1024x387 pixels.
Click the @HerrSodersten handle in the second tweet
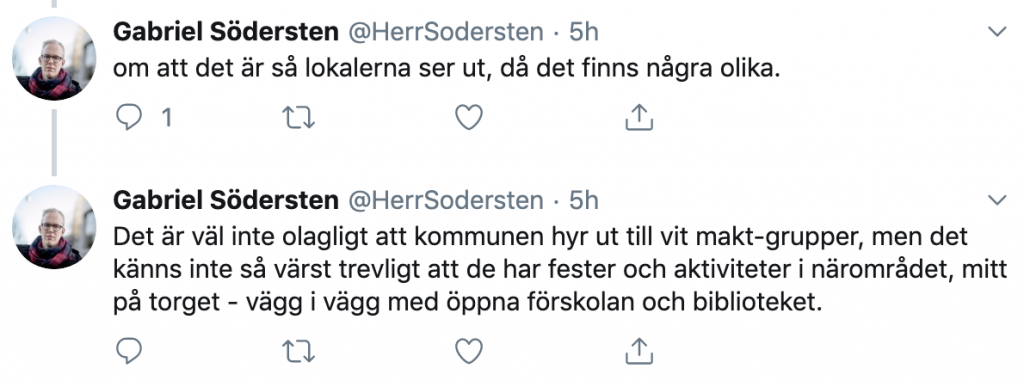tap(445, 201)
